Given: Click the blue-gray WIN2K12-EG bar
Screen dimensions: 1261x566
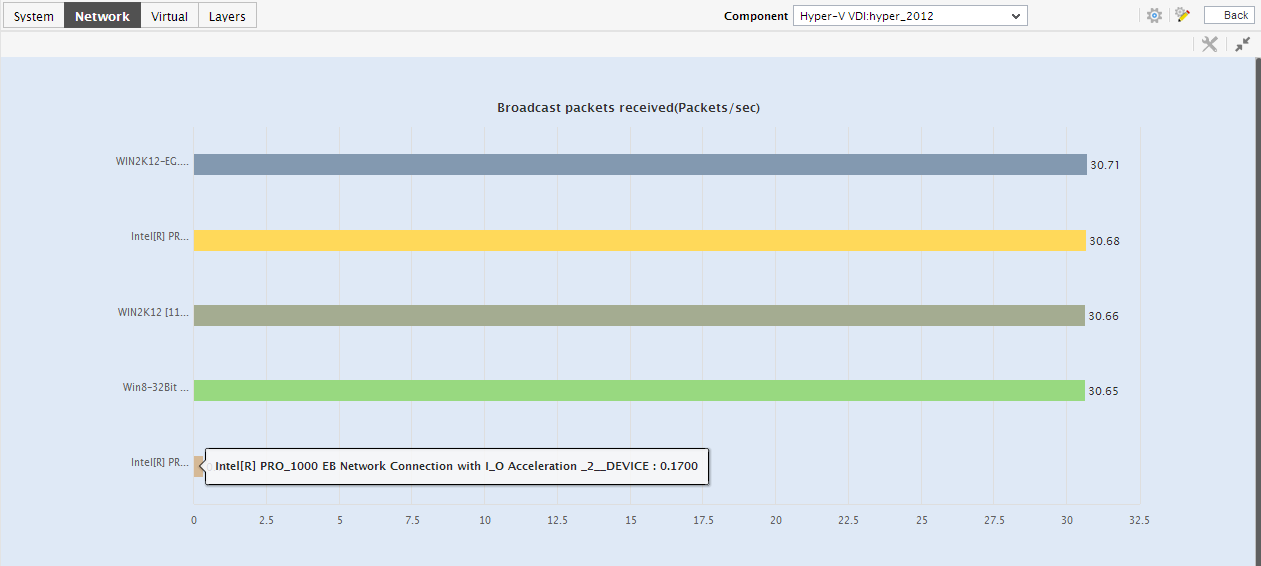Looking at the screenshot, I should pyautogui.click(x=640, y=164).
